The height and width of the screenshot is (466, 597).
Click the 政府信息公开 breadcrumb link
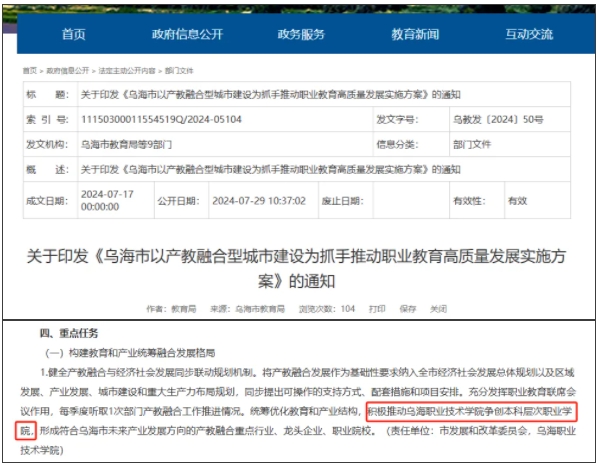click(67, 71)
